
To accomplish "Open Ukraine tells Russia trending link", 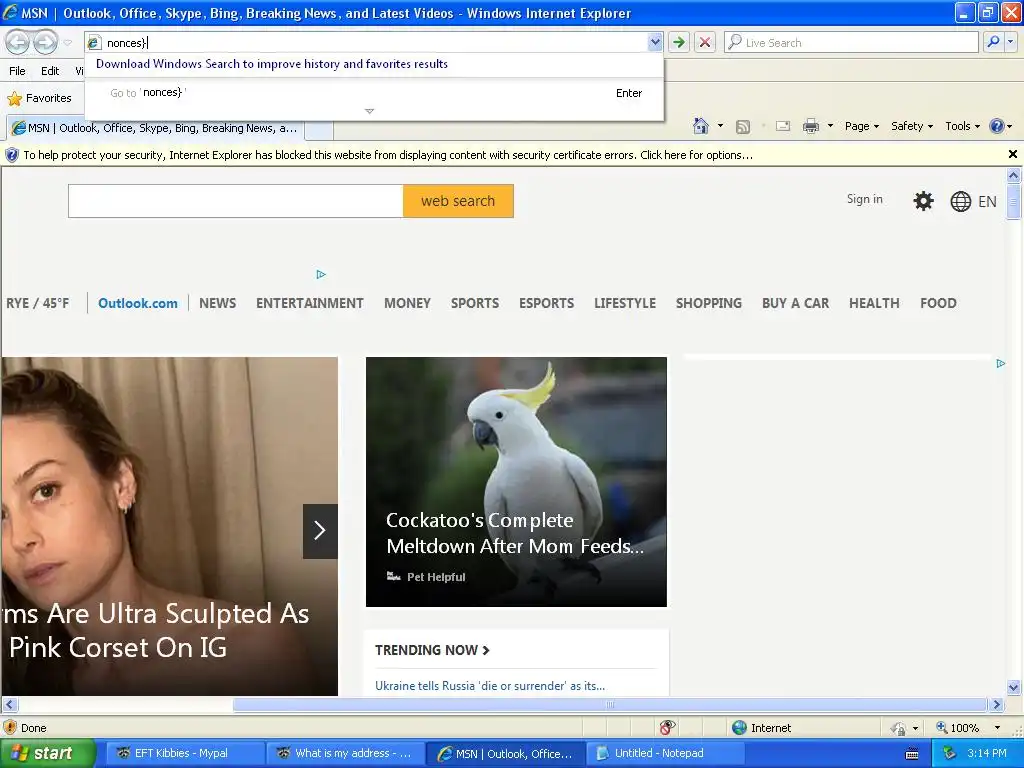I will [490, 686].
